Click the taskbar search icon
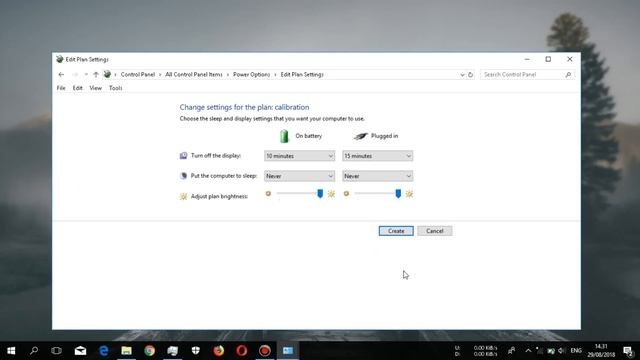This screenshot has height=360, width=640. tap(34, 351)
